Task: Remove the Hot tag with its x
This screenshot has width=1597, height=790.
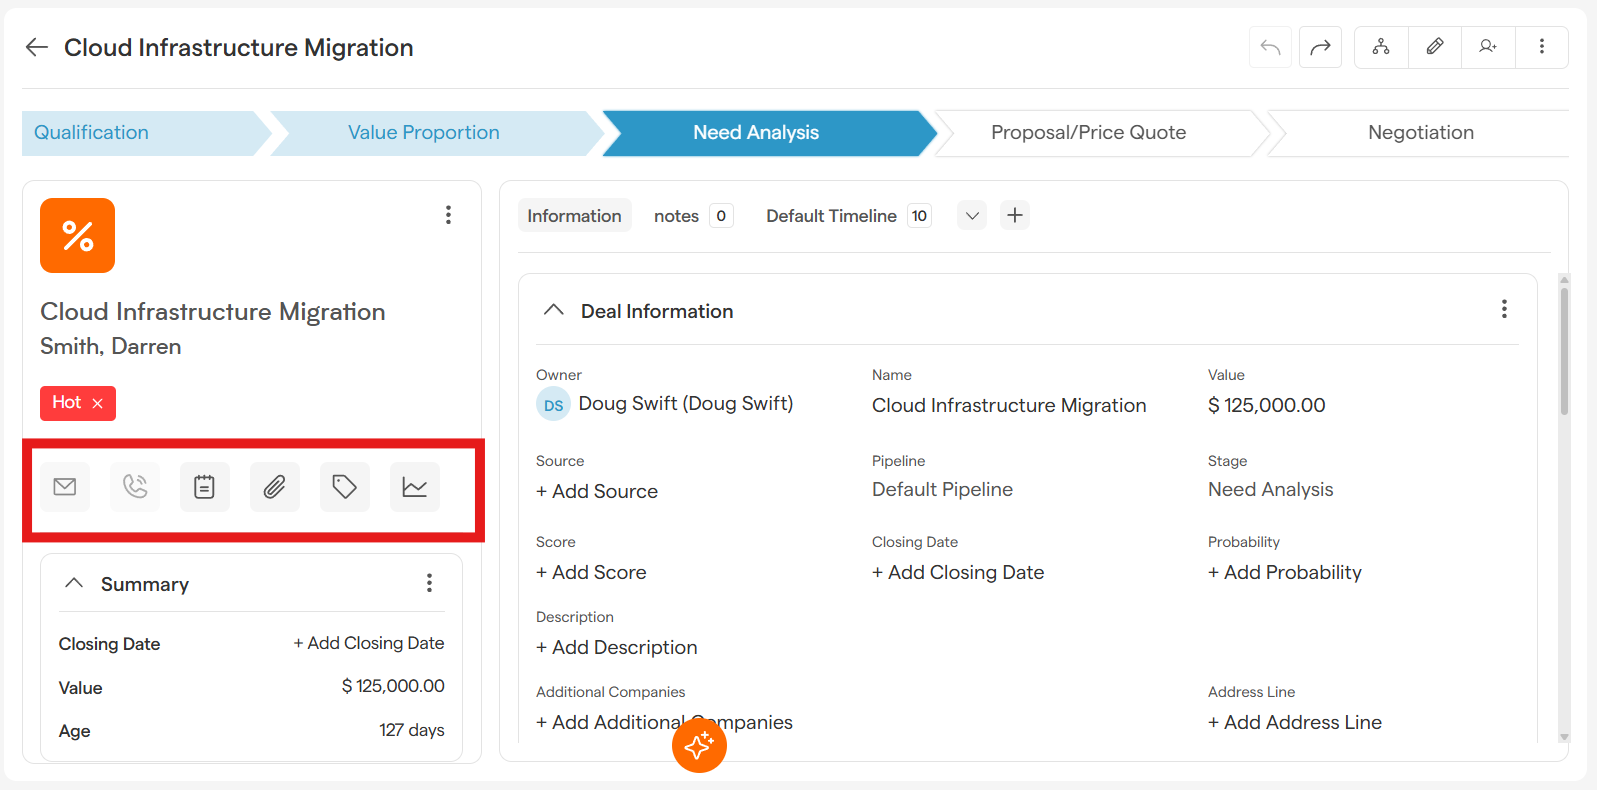Action: [98, 403]
